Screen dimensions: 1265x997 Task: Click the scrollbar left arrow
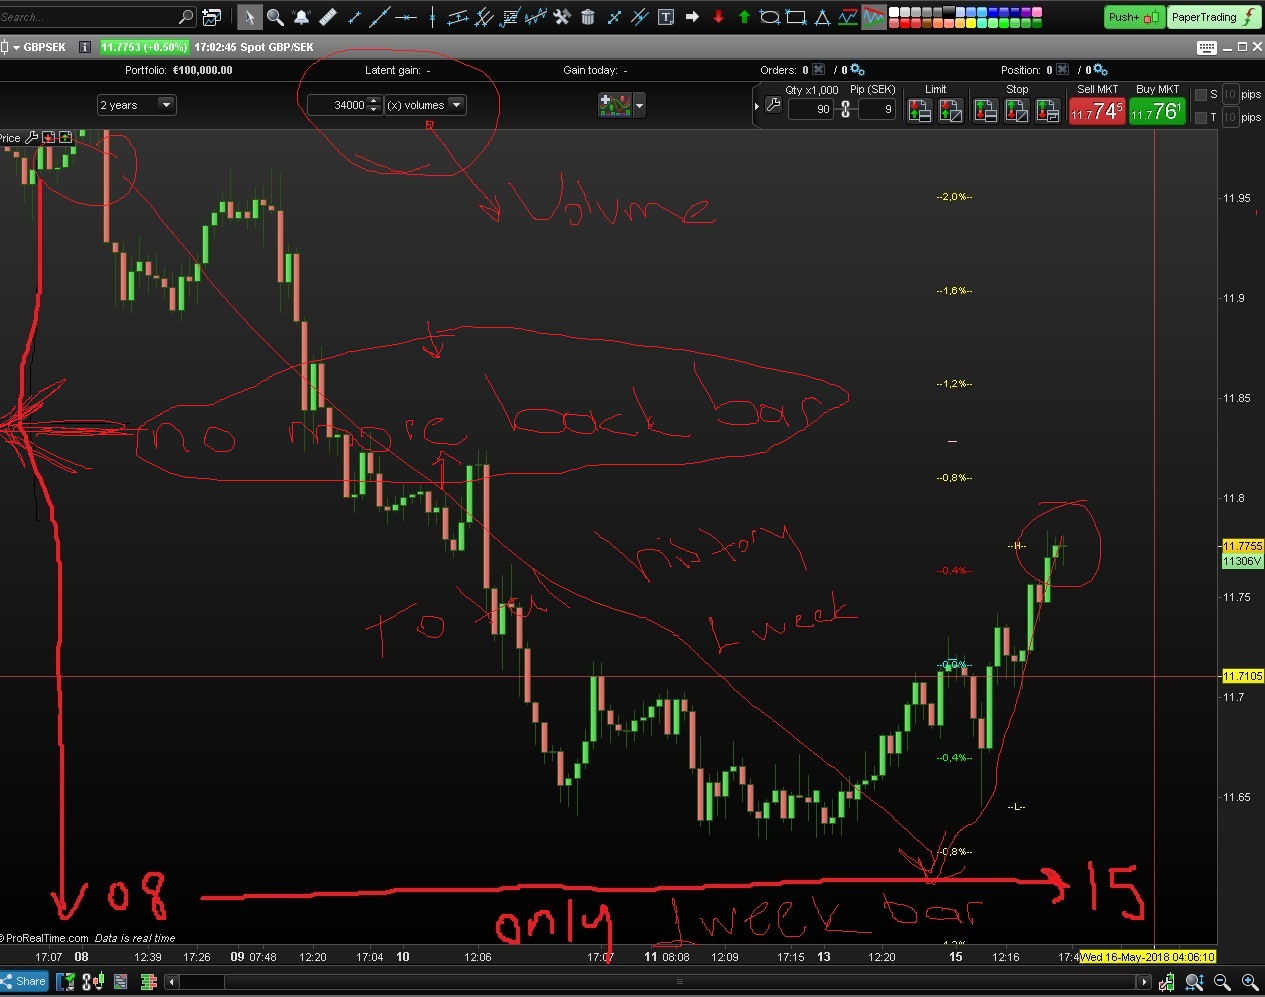[x=171, y=982]
